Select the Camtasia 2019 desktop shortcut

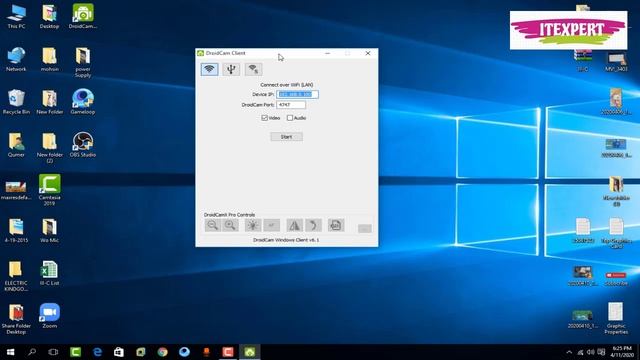pyautogui.click(x=49, y=190)
